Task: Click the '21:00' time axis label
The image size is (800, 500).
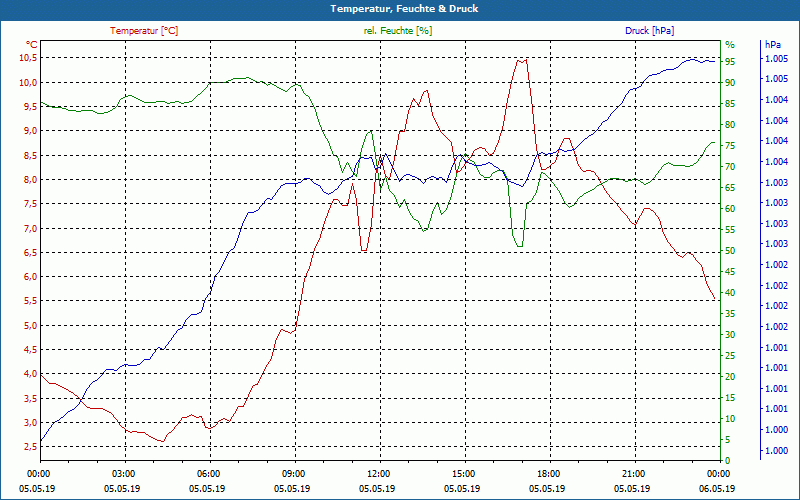Action: (634, 474)
